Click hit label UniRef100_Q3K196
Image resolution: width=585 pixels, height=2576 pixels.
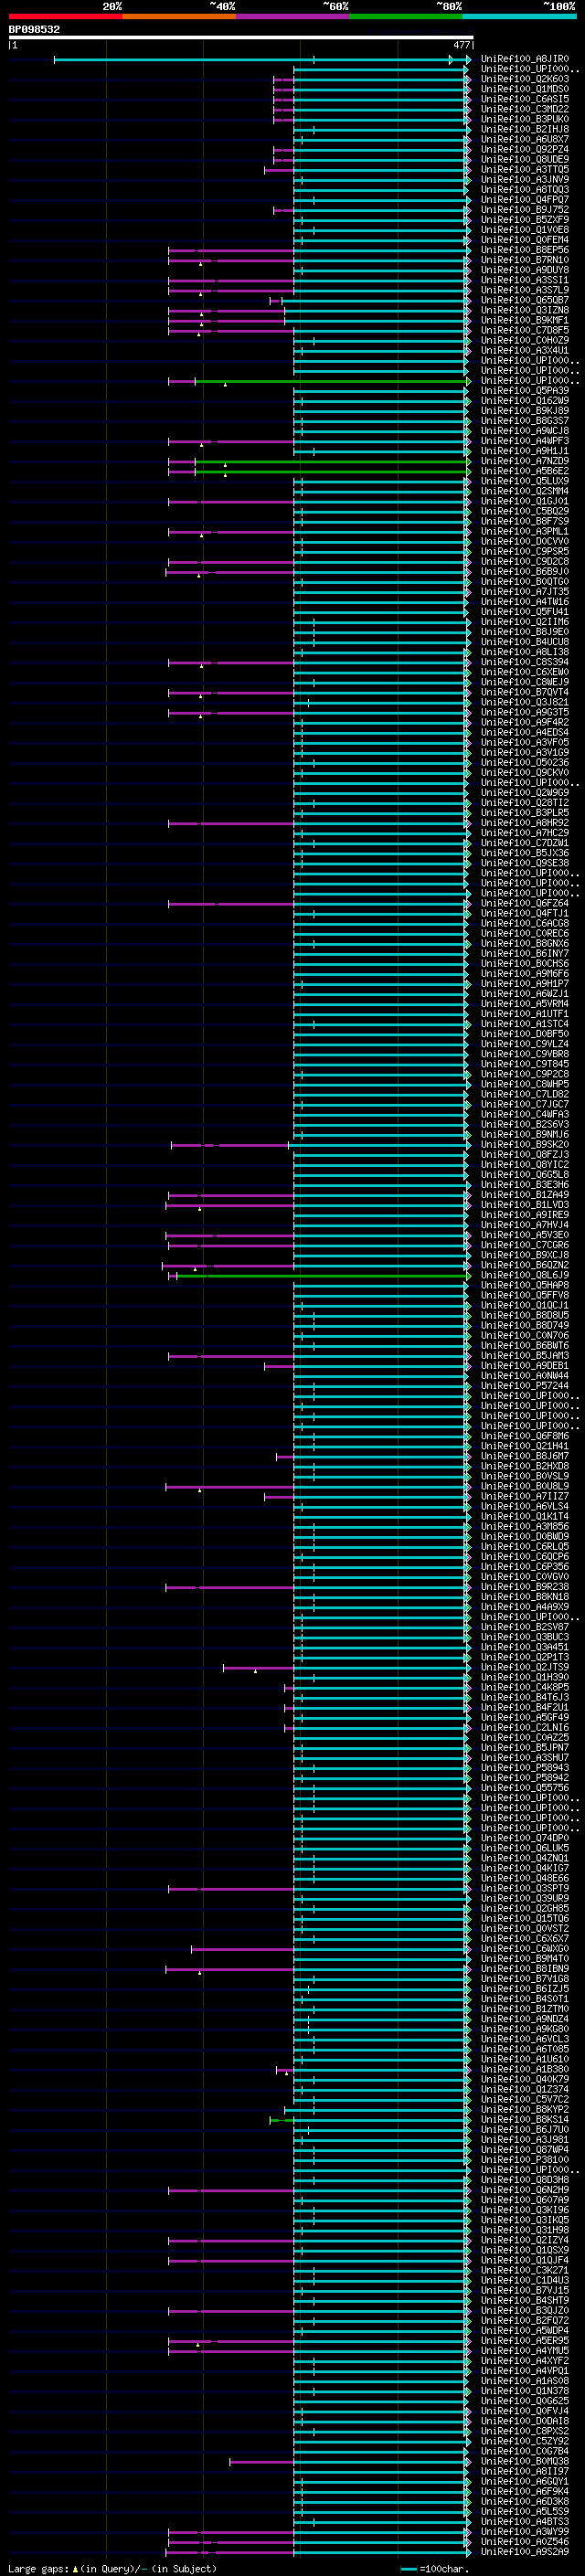click(x=524, y=2210)
